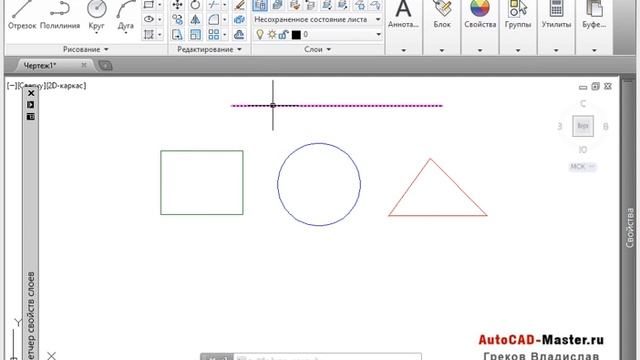Open the Свойства side palette
This screenshot has height=360, width=640.
tap(630, 228)
